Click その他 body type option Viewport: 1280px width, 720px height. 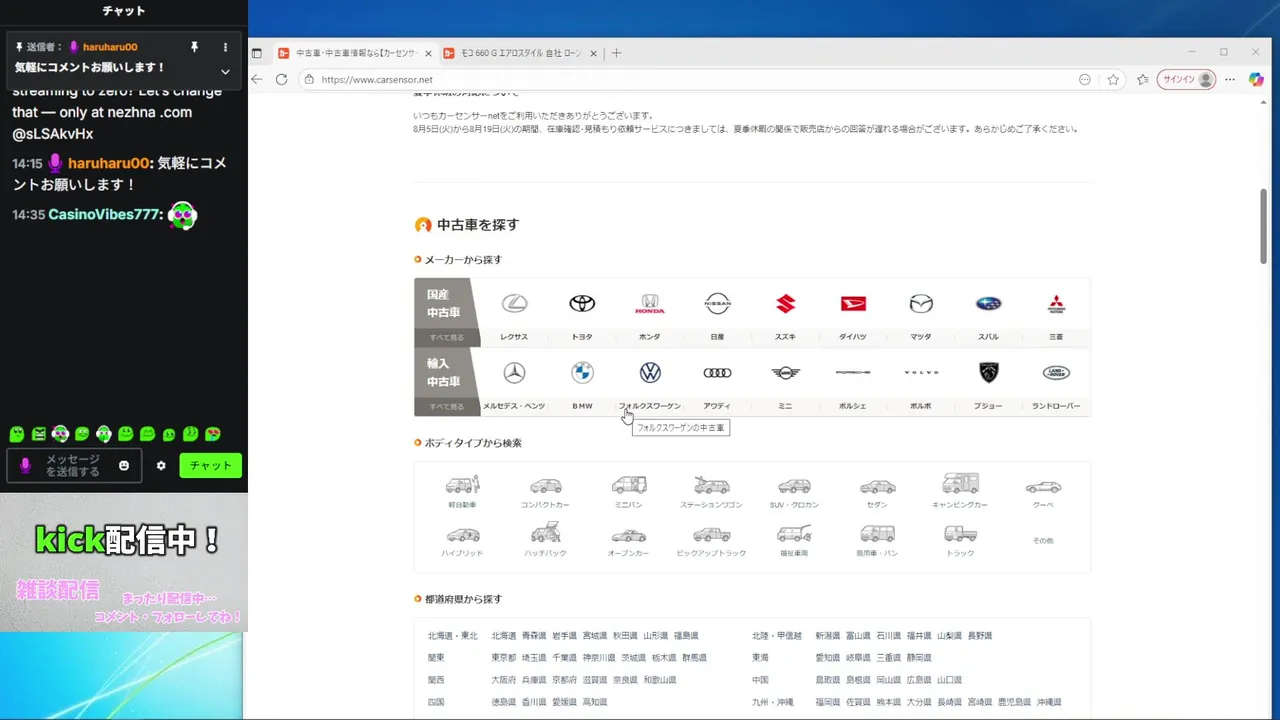pyautogui.click(x=1043, y=541)
